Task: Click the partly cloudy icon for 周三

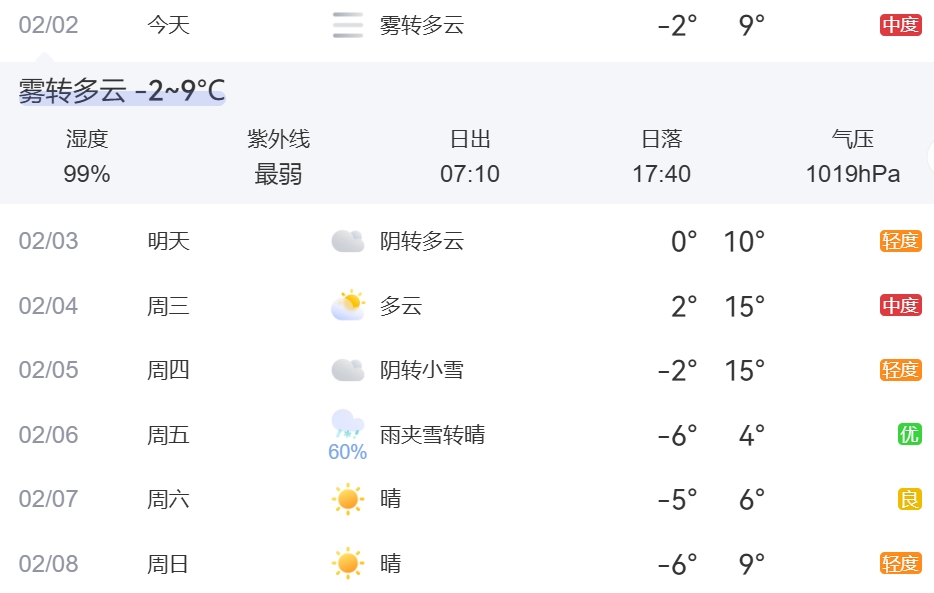Action: pos(348,305)
